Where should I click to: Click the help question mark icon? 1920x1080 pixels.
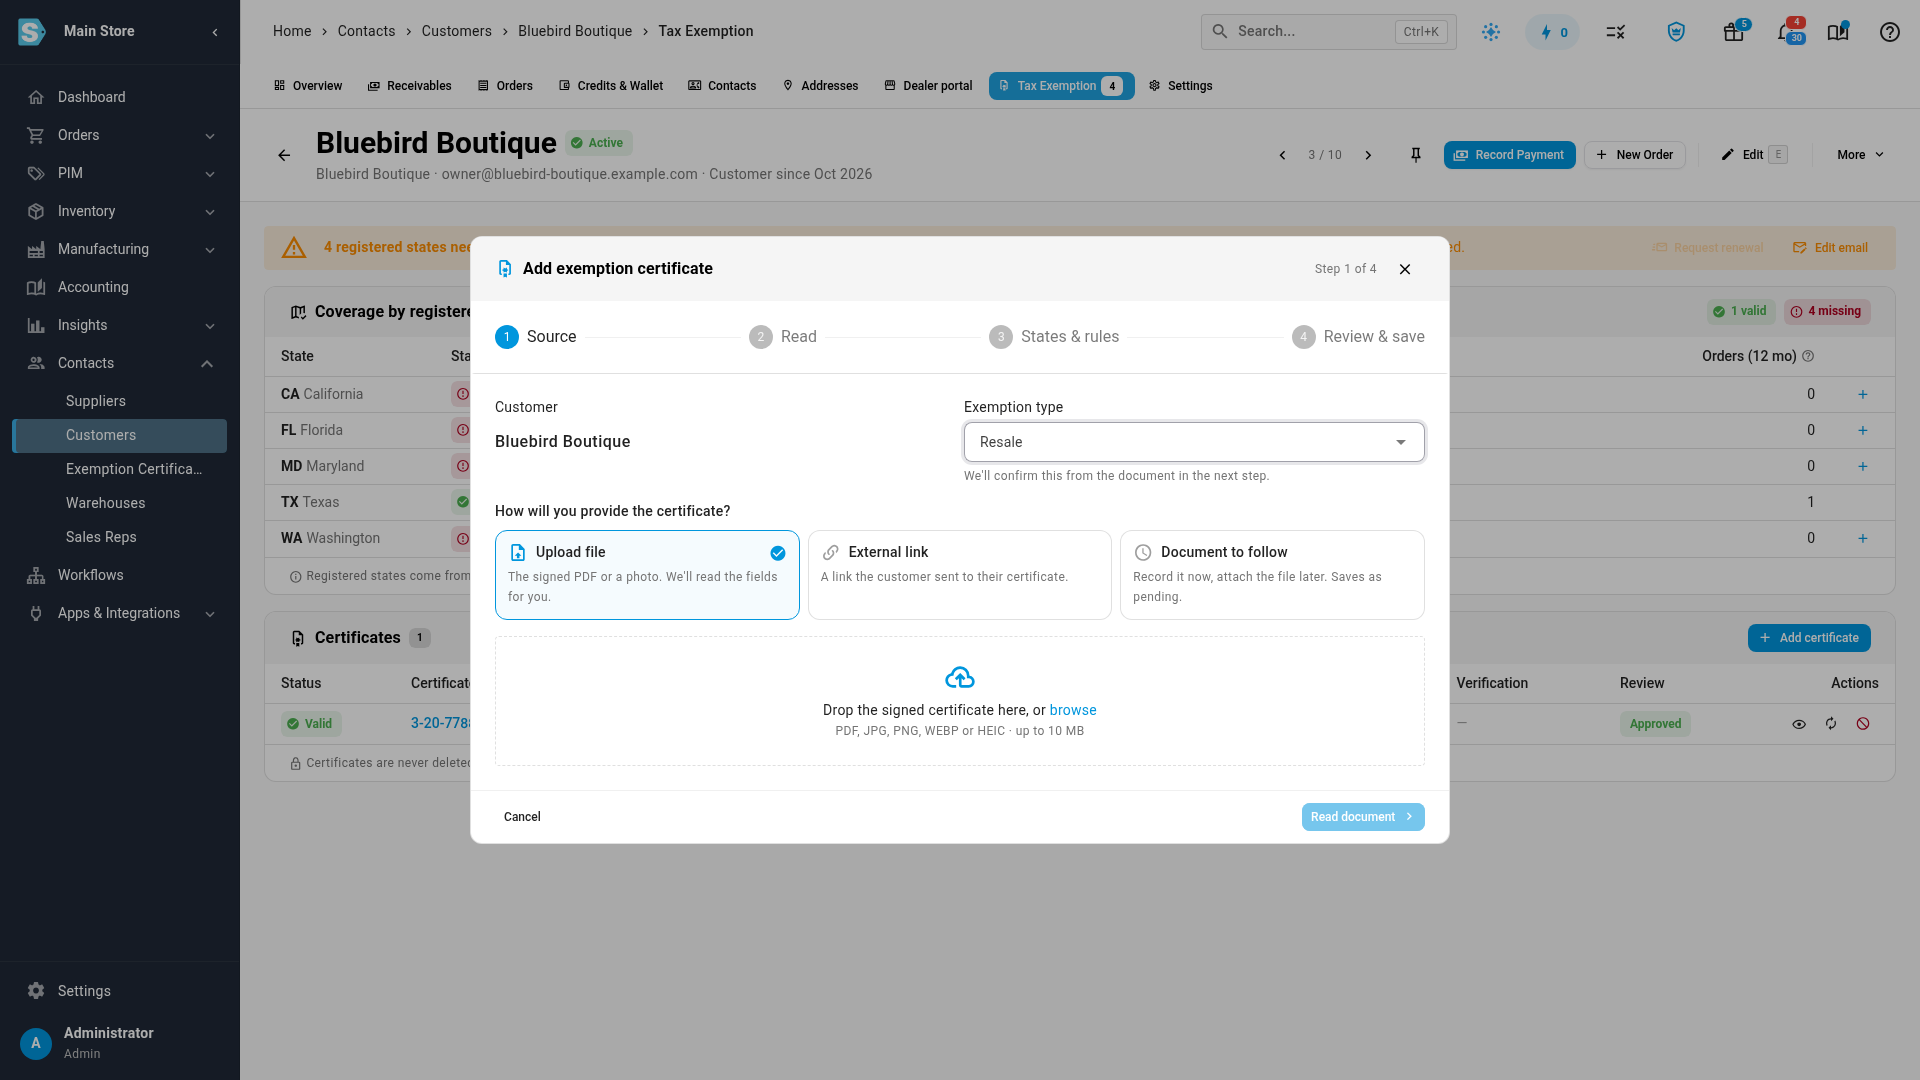click(x=1889, y=32)
